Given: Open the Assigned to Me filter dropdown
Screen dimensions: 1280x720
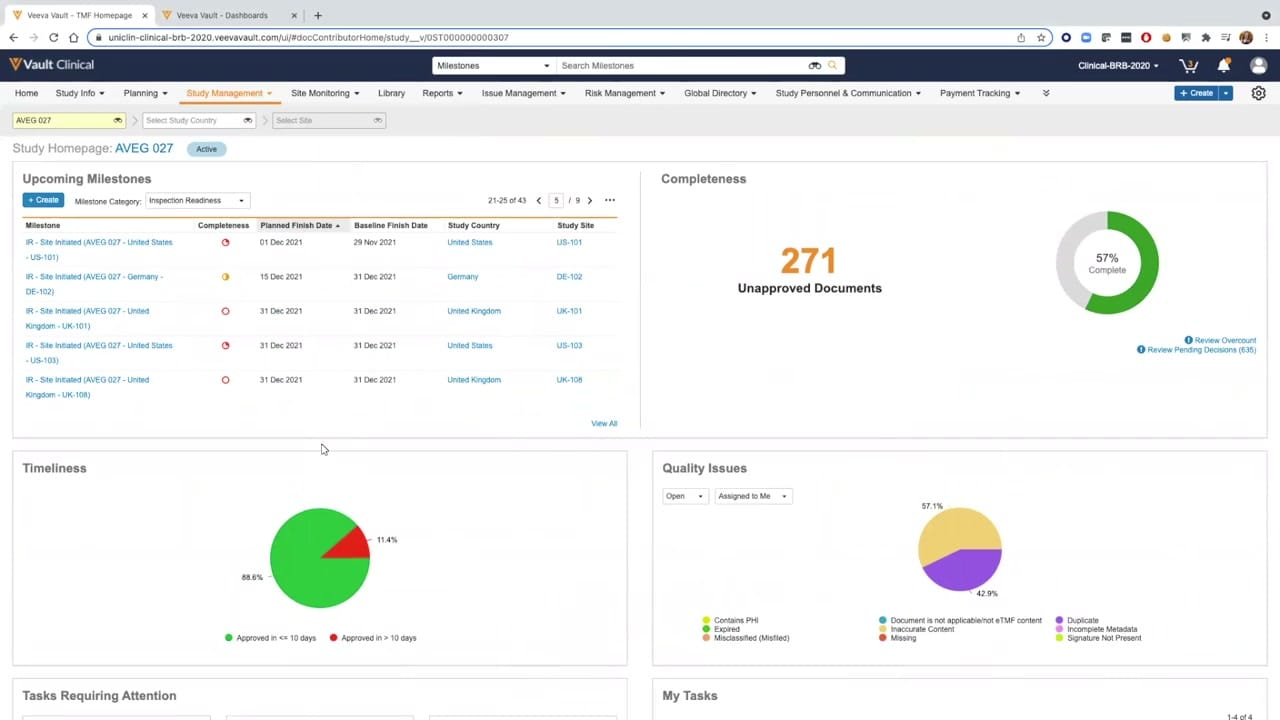Looking at the screenshot, I should [752, 496].
